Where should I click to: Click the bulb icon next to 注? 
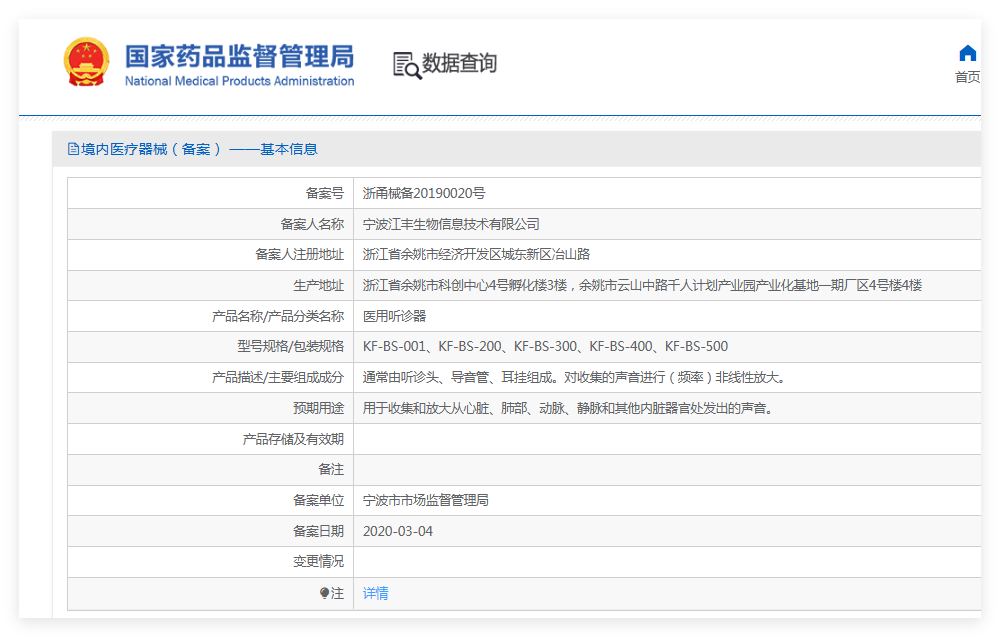324,593
